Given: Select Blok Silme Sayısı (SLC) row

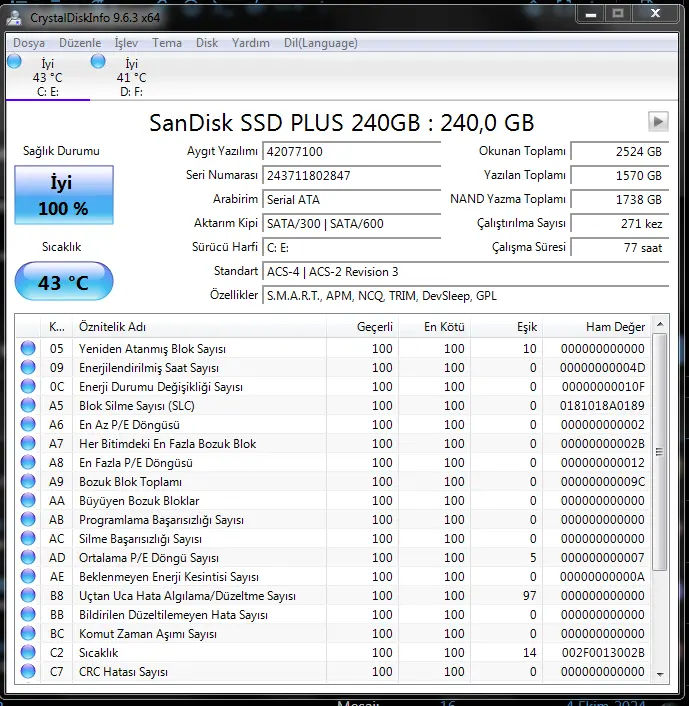Looking at the screenshot, I should coord(333,405).
